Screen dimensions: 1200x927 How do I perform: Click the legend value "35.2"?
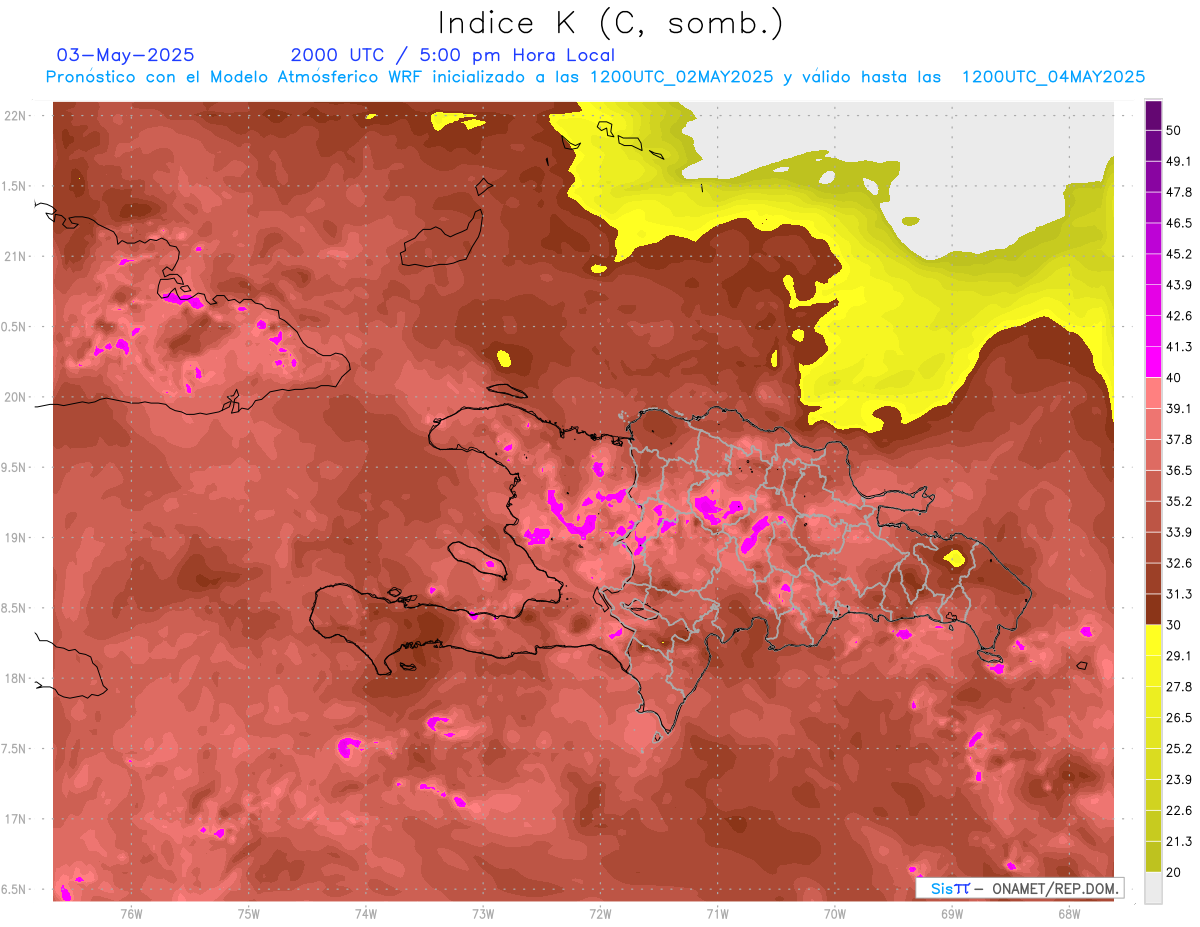(1179, 501)
